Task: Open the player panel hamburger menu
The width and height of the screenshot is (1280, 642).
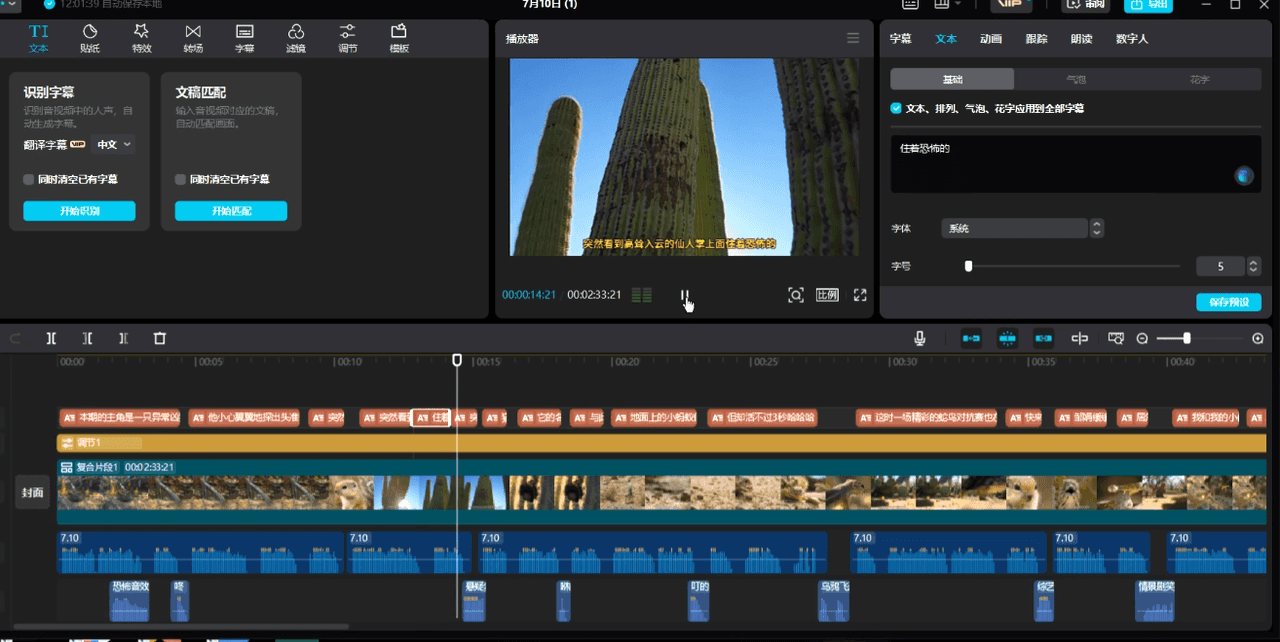Action: 853,38
